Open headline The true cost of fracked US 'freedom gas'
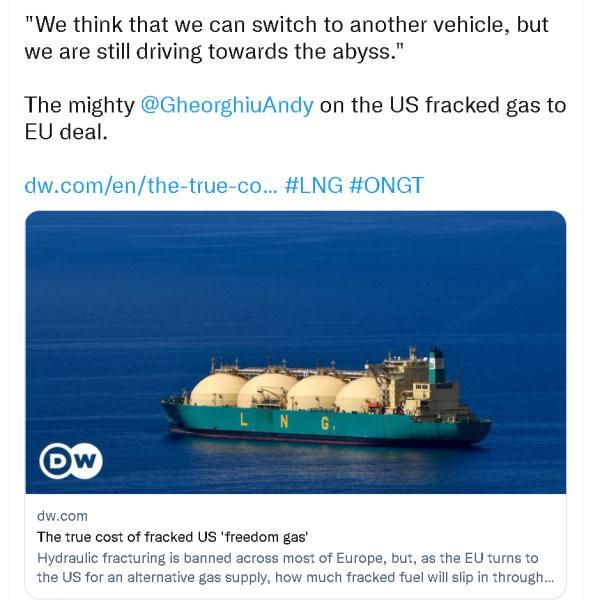The image size is (600, 600). click(173, 537)
